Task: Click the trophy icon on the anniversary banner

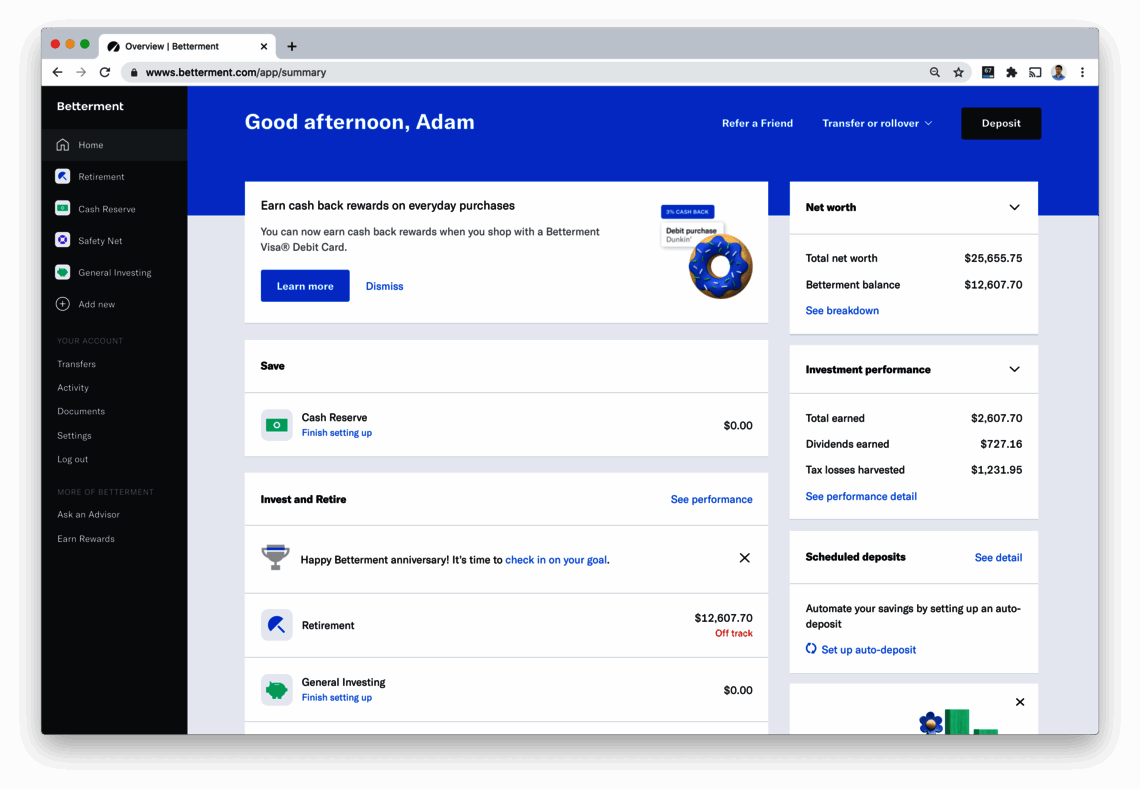Action: tap(274, 558)
